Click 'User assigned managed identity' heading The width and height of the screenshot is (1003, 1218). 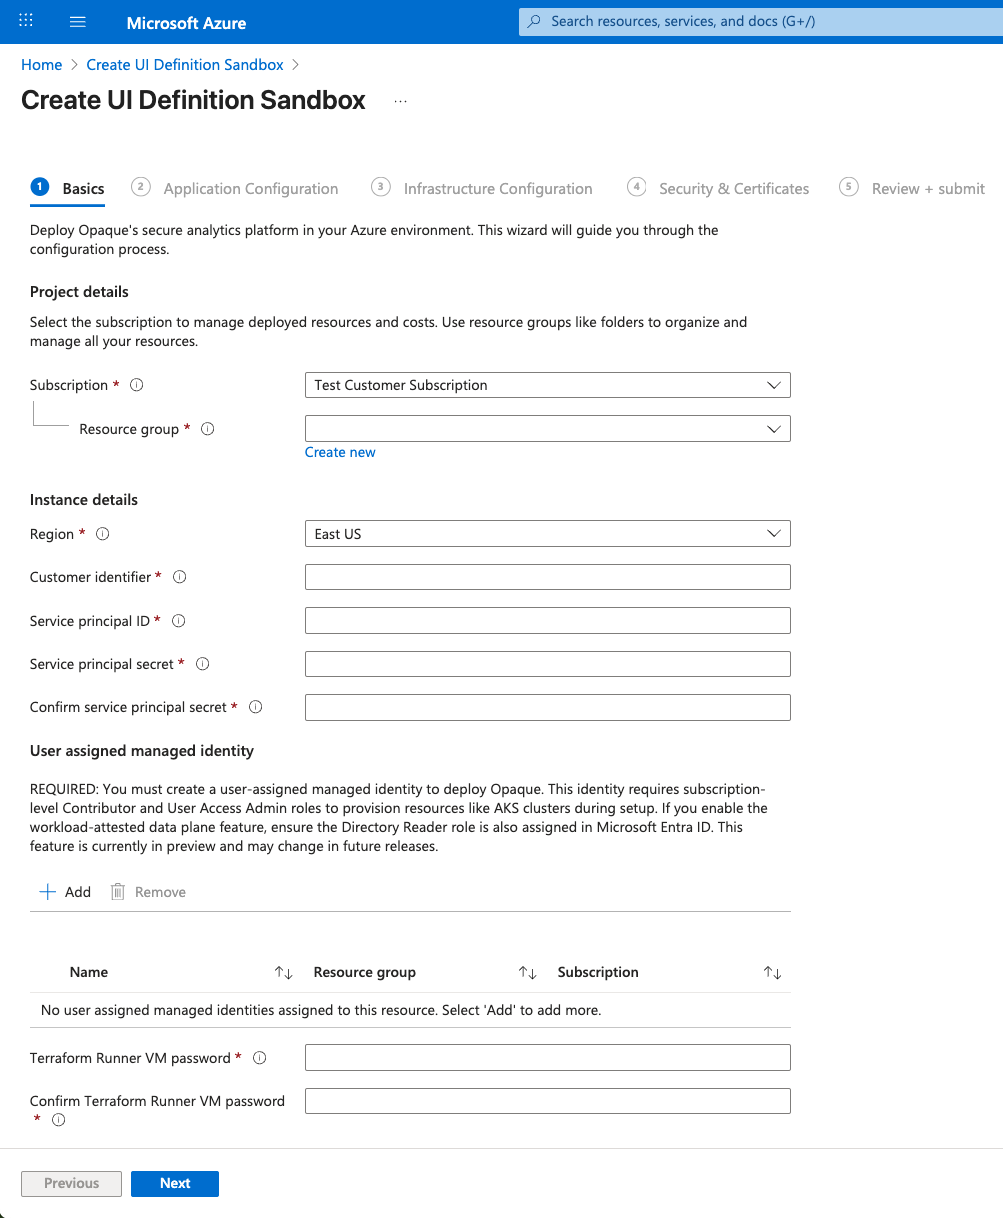142,751
